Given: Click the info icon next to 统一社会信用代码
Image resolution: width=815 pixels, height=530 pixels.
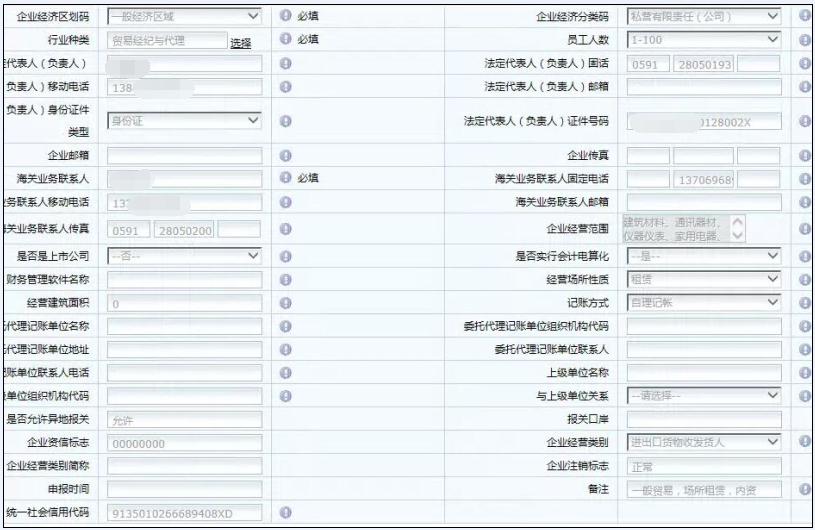Looking at the screenshot, I should click(x=285, y=513).
